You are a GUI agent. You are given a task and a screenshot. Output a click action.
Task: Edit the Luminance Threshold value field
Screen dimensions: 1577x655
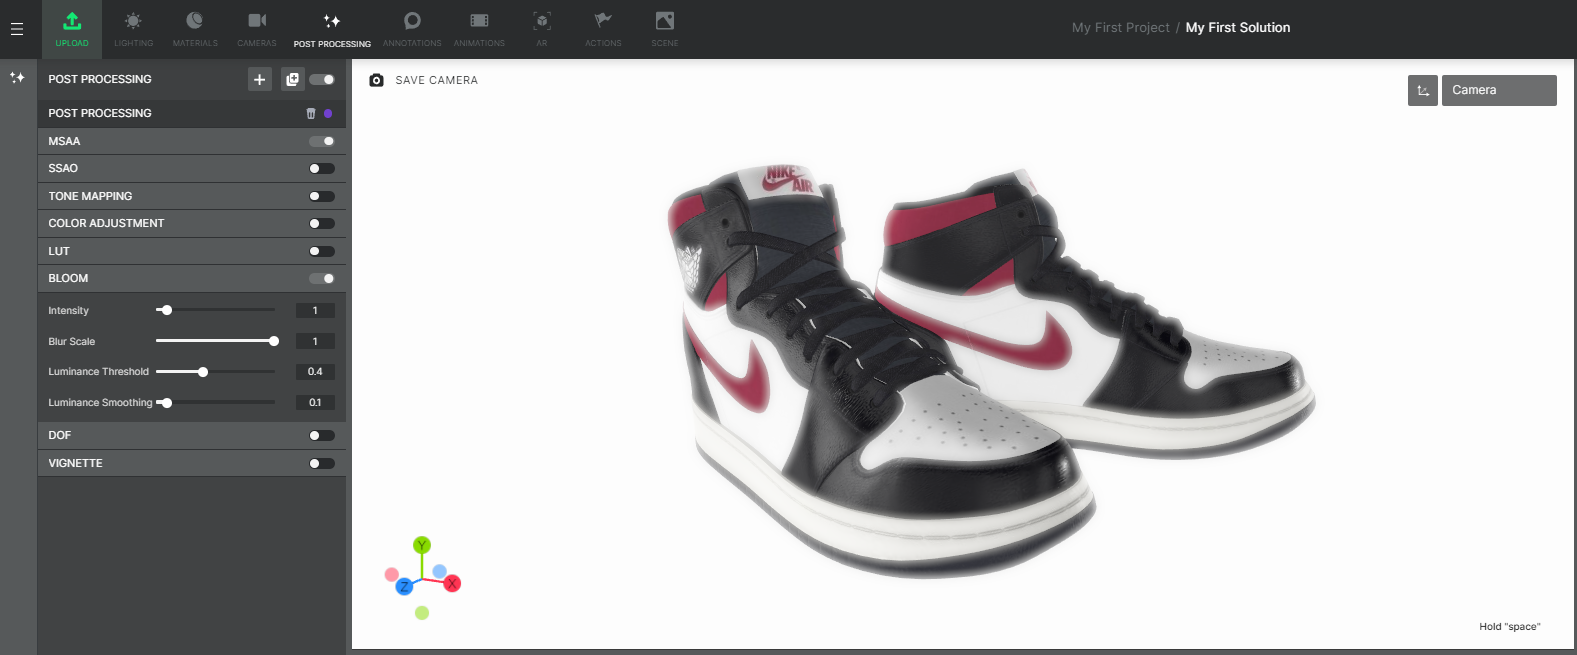point(315,372)
